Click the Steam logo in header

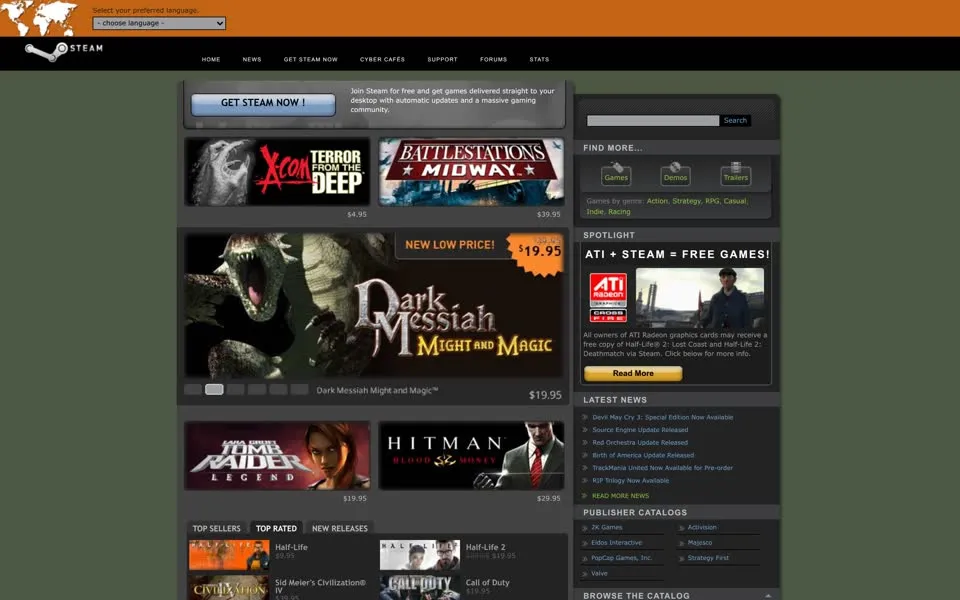click(64, 51)
